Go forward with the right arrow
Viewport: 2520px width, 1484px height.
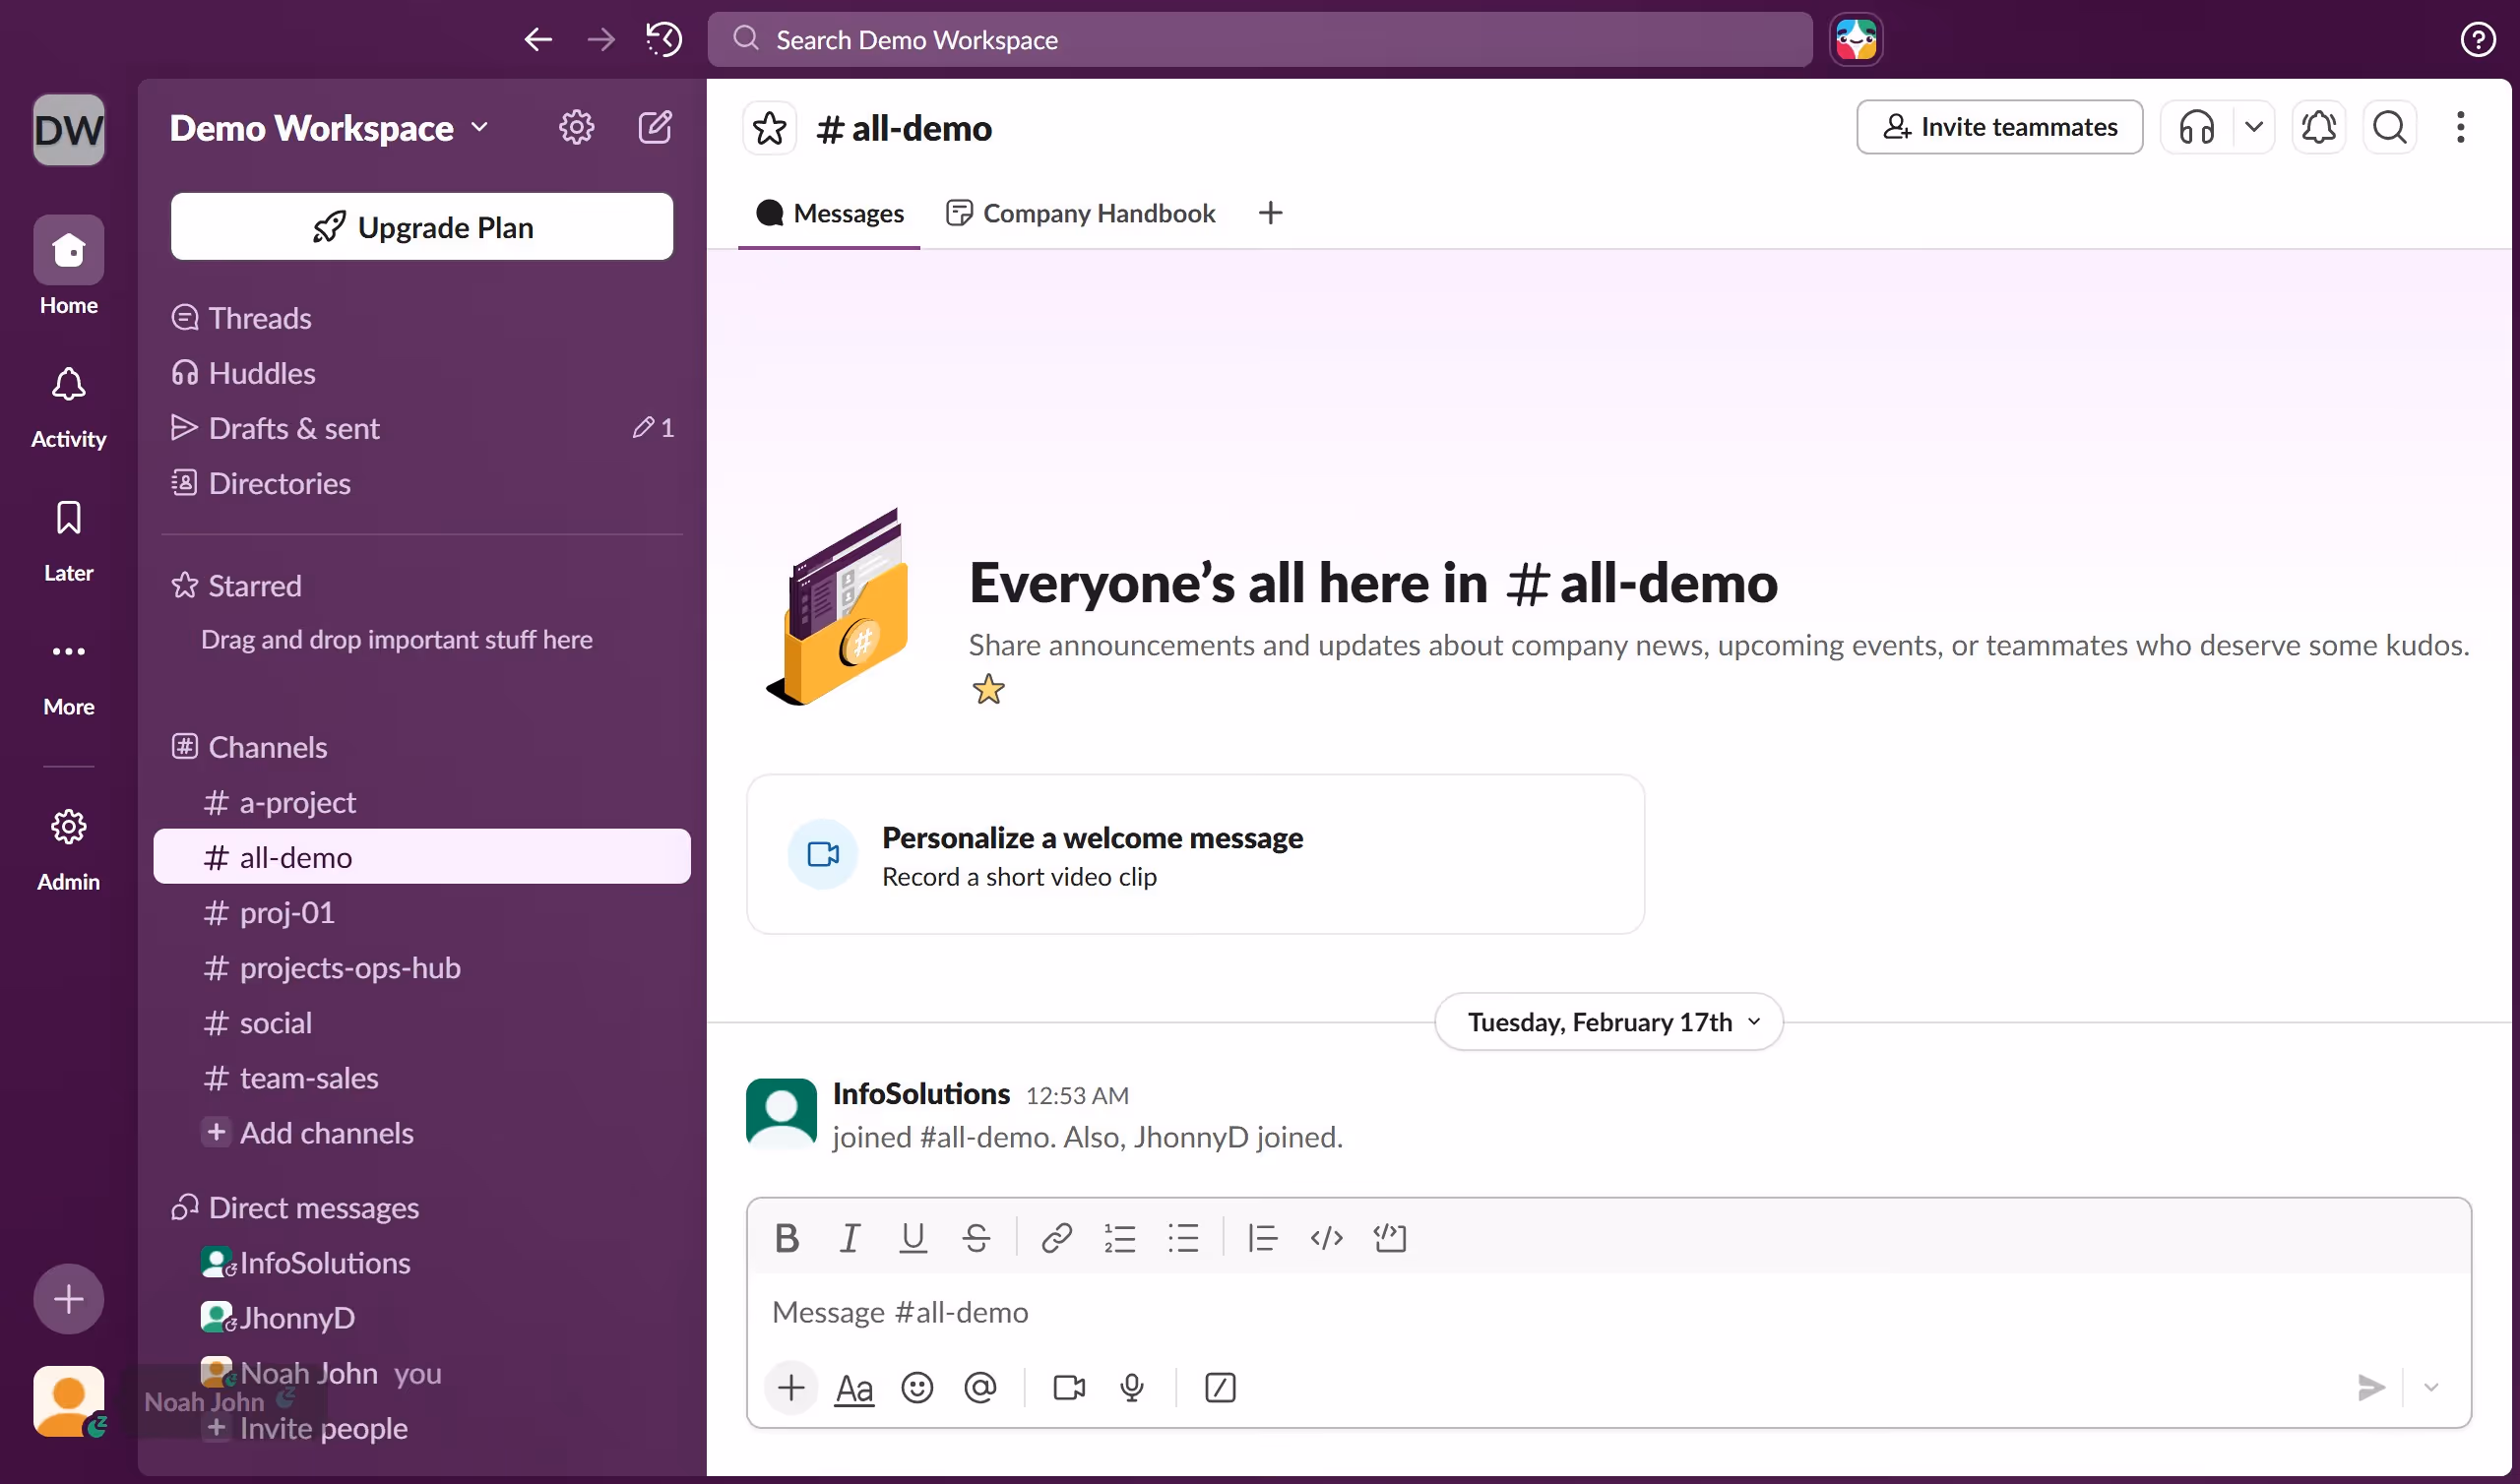(x=601, y=40)
